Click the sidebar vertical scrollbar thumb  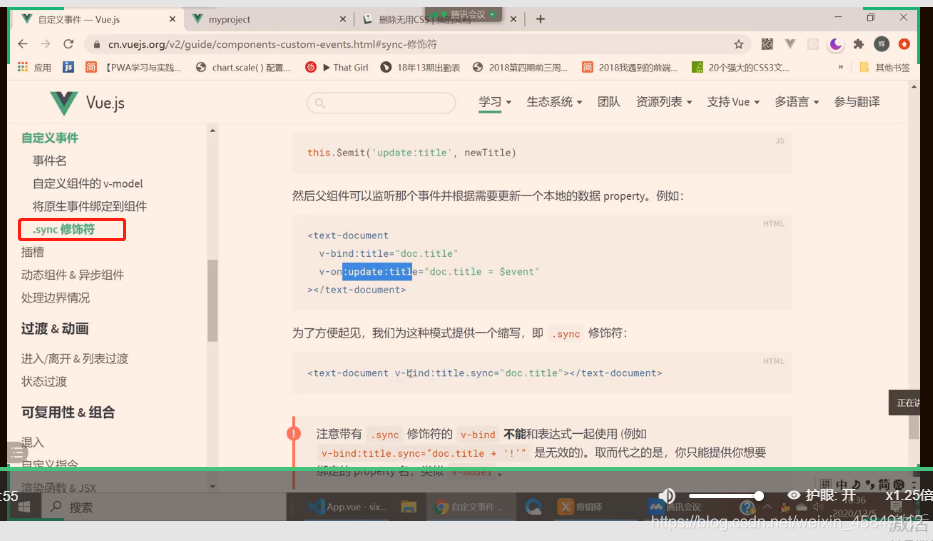pos(212,301)
